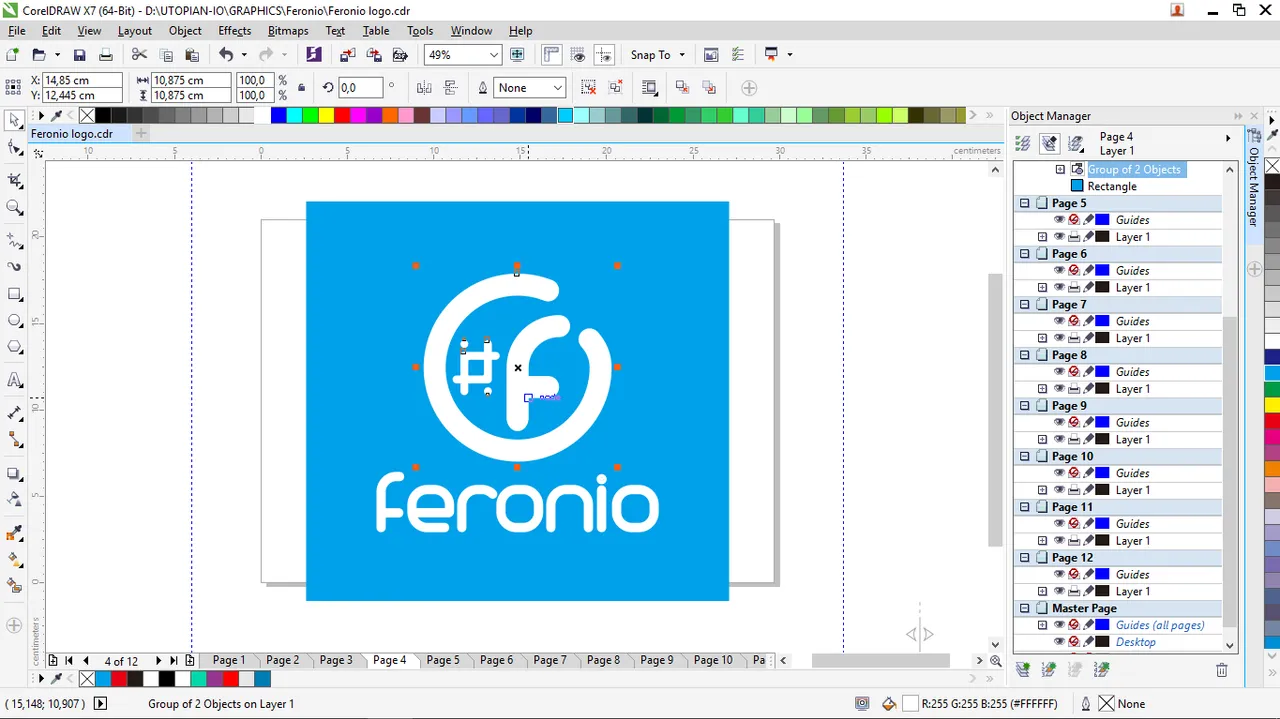Click the Print icon in the toolbar

105,55
